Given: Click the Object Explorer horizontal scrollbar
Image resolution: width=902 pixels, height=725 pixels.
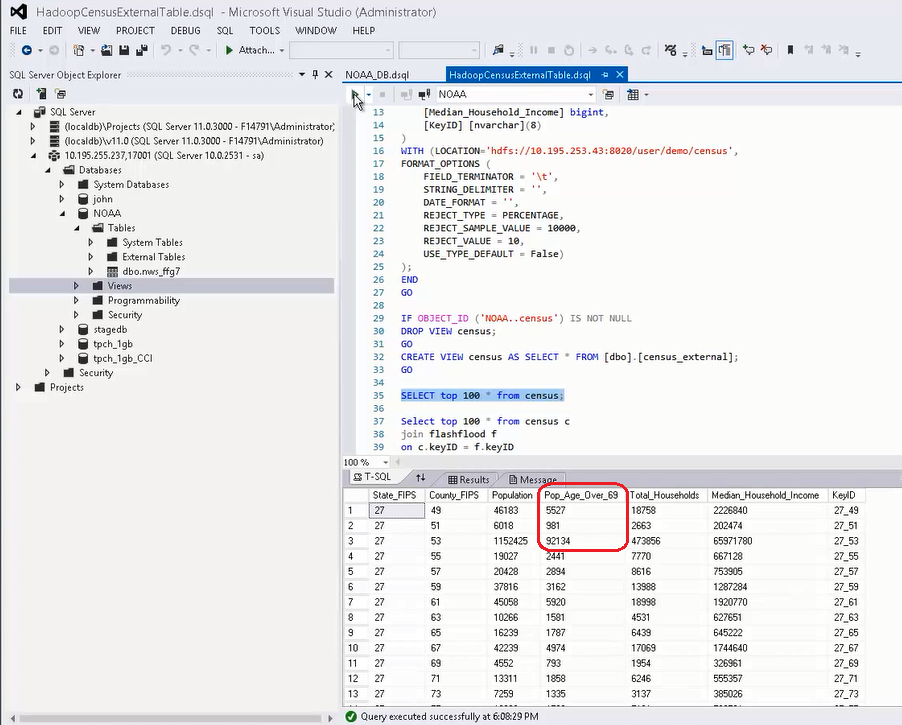Looking at the screenshot, I should tap(170, 718).
